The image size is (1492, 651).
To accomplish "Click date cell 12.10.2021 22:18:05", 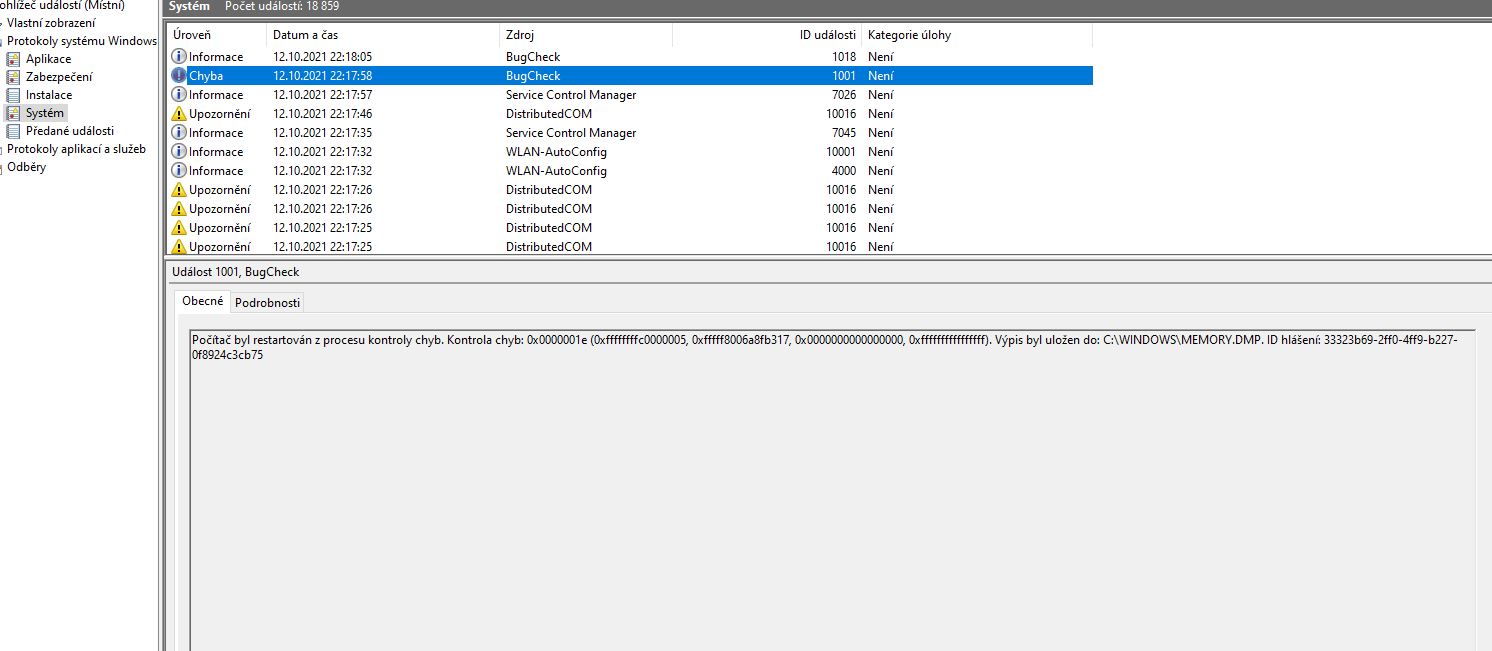I will pyautogui.click(x=322, y=57).
